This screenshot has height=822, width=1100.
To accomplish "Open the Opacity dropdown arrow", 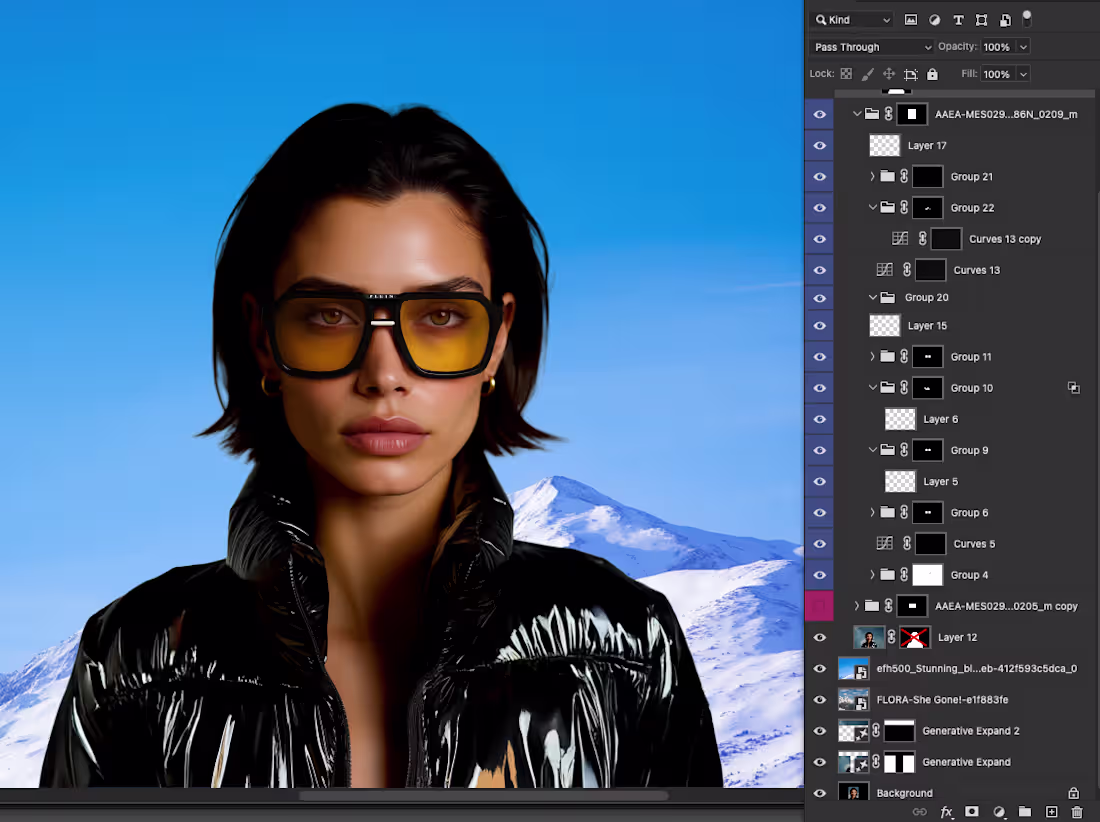I will (1024, 46).
